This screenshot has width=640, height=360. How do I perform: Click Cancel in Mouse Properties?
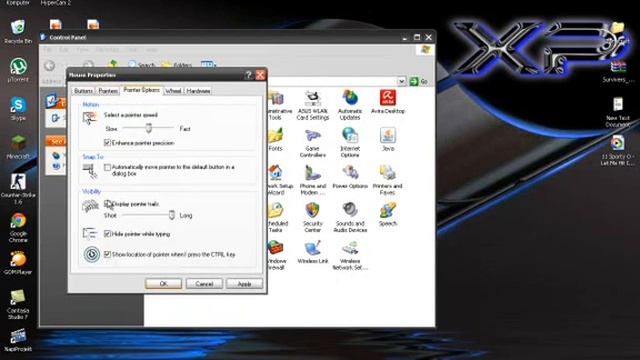point(204,284)
